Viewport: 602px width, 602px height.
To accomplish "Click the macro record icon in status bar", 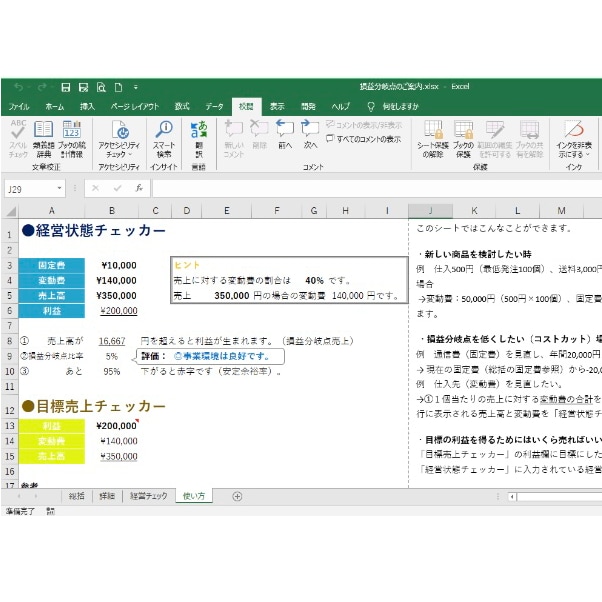I will click(x=50, y=511).
